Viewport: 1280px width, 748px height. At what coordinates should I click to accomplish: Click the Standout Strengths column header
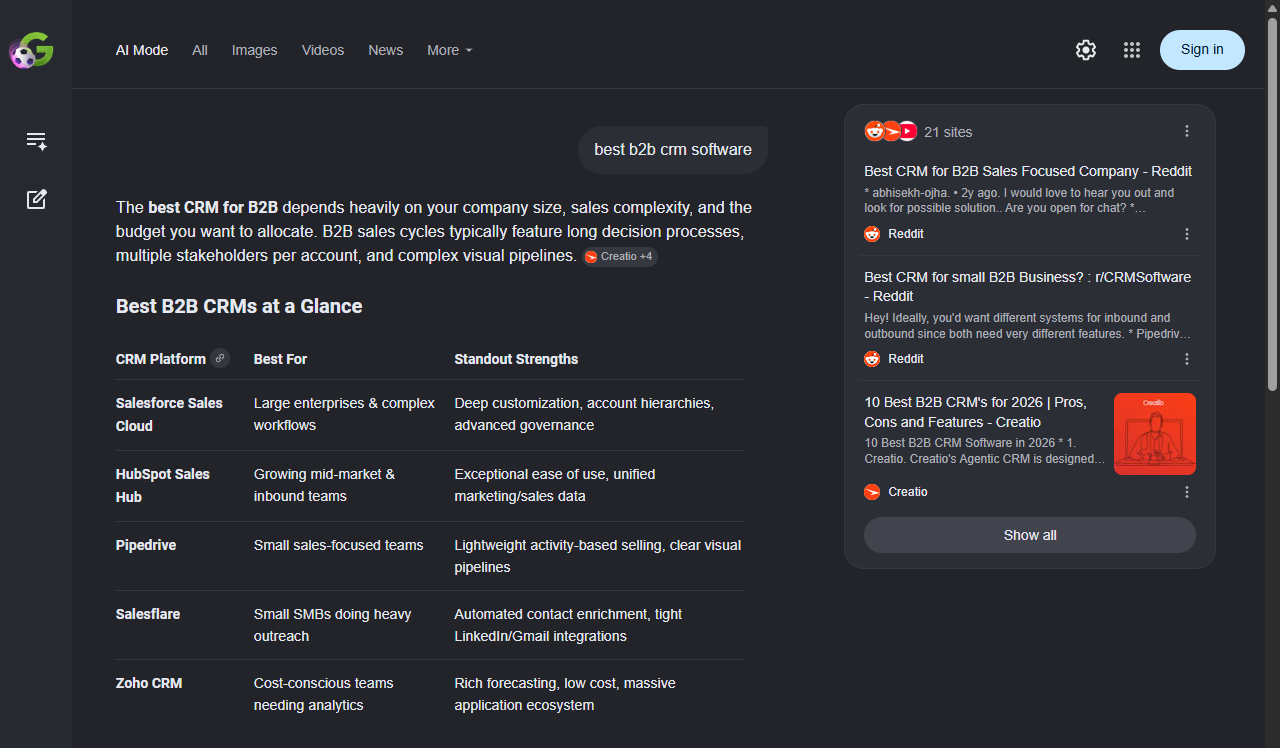pos(516,359)
